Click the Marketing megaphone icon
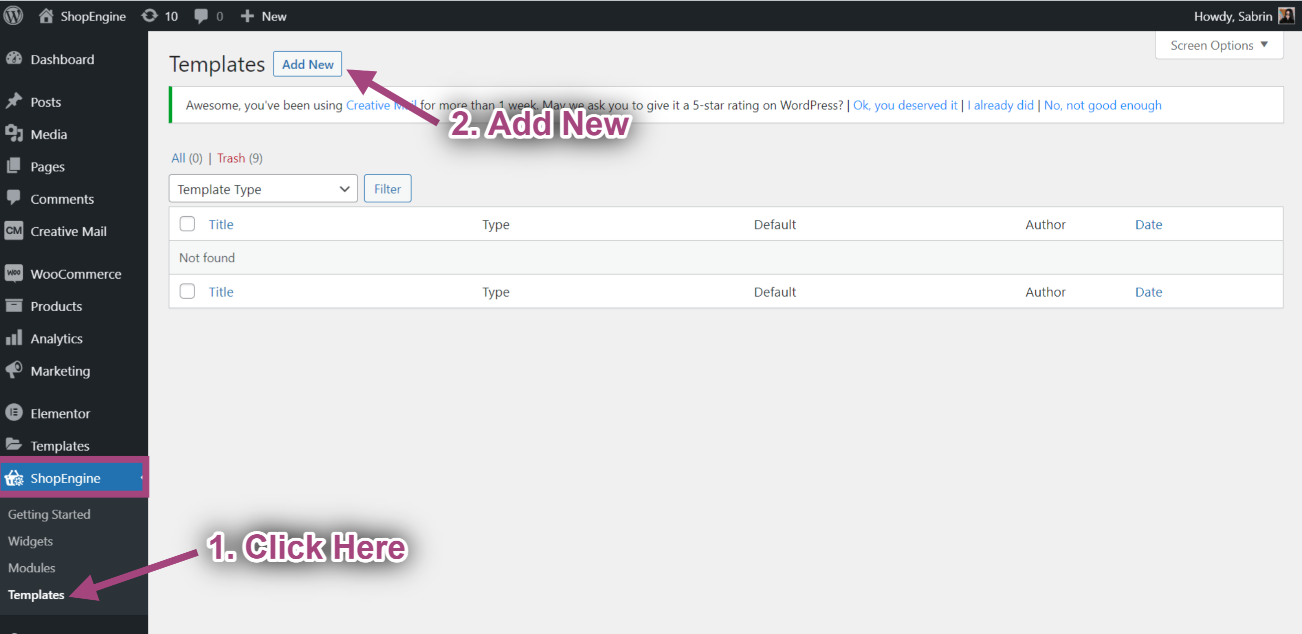 coord(14,371)
